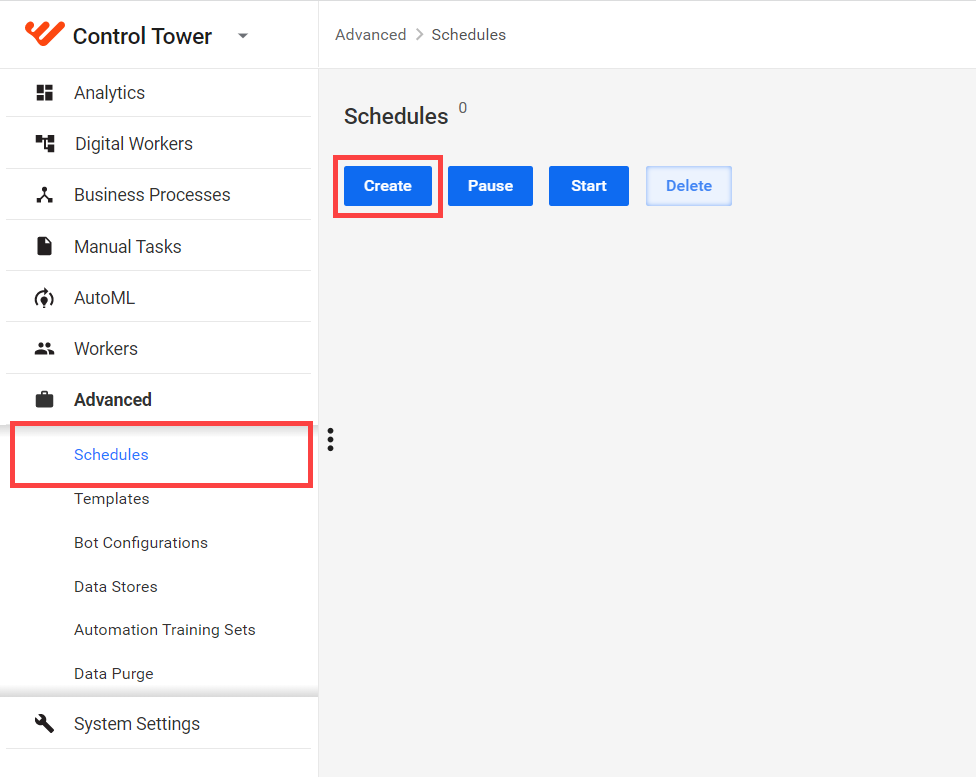The width and height of the screenshot is (976, 777).
Task: Click the Schedules breadcrumb link
Action: click(469, 35)
